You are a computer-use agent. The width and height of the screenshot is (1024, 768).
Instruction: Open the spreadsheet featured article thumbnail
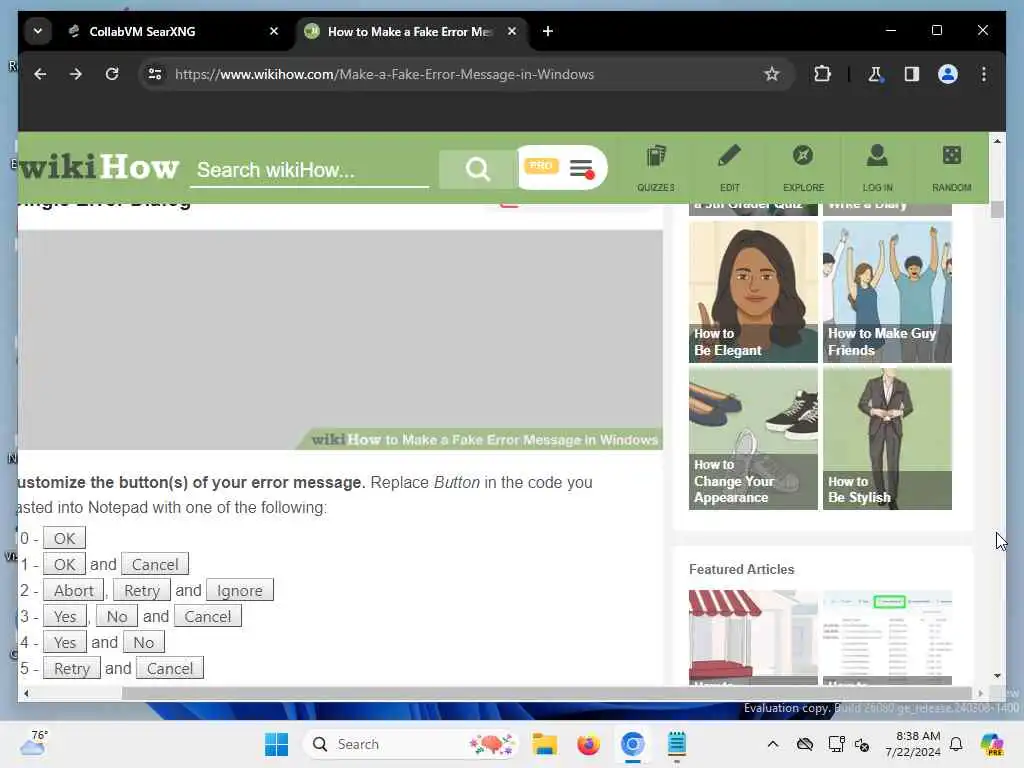887,637
